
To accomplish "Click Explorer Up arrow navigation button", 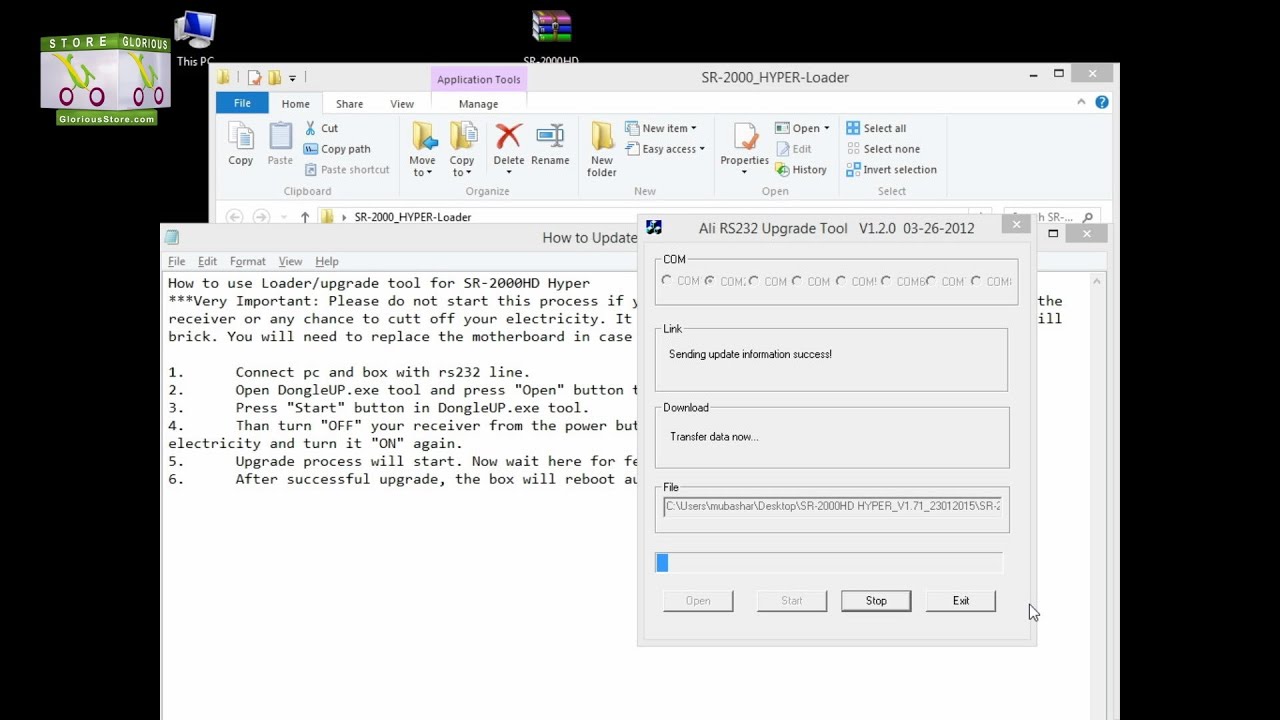I will pos(305,217).
